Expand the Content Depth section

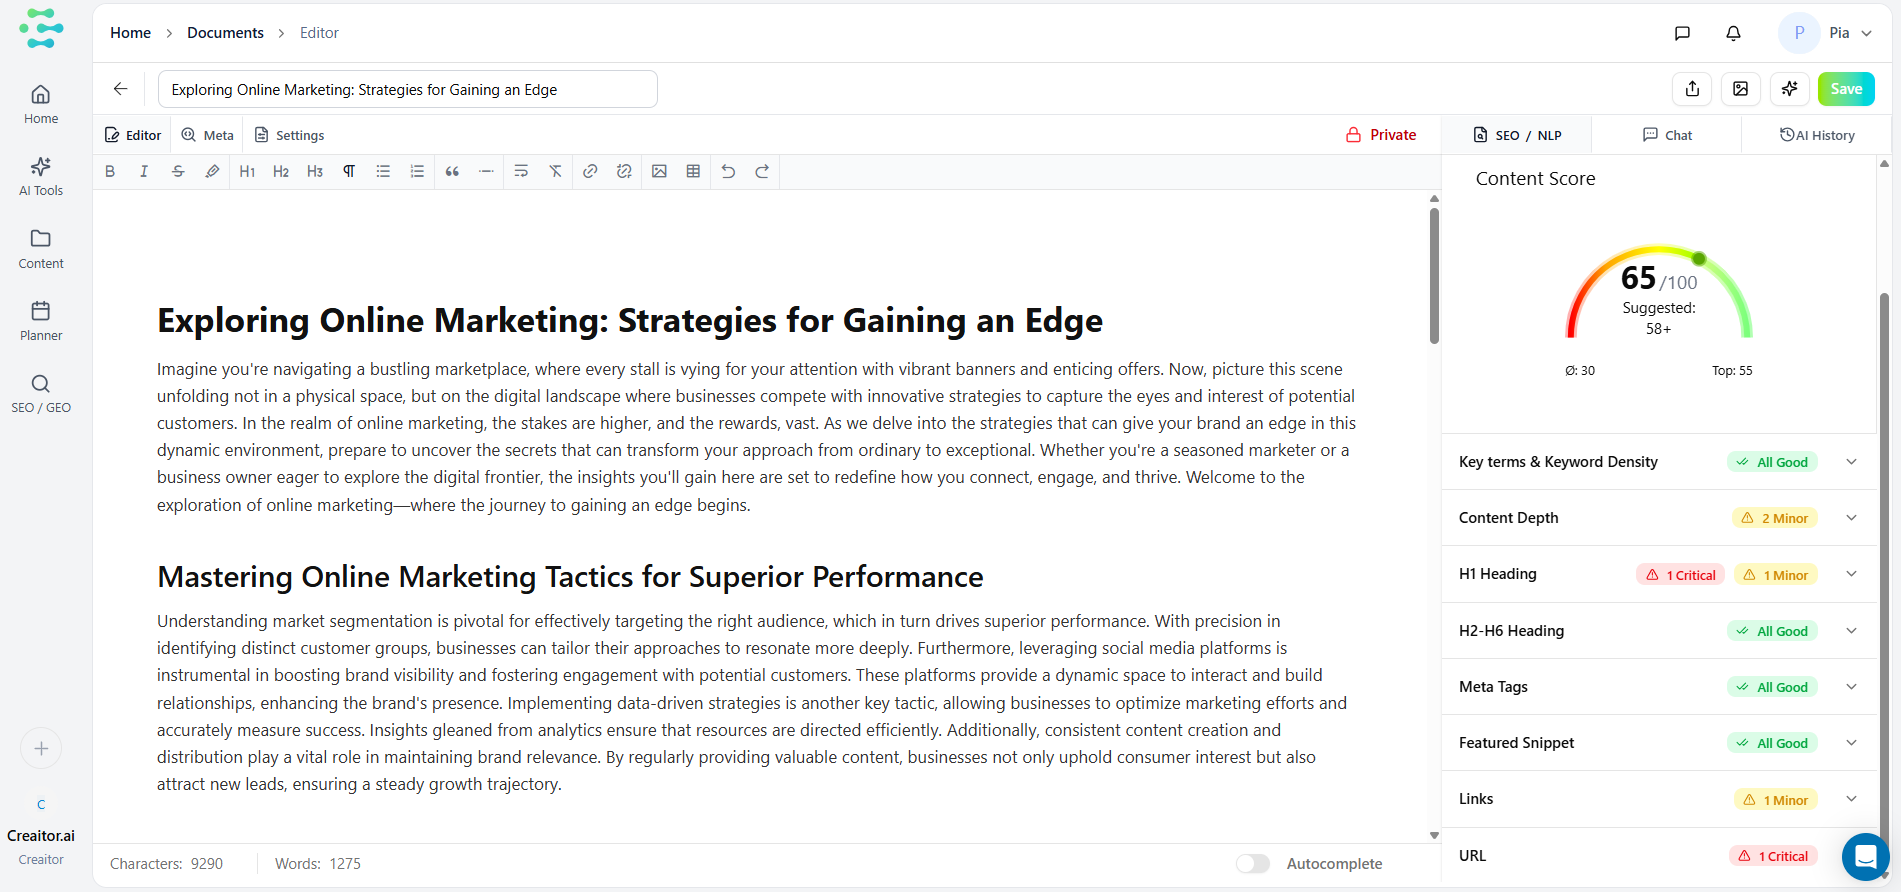[x=1851, y=518]
